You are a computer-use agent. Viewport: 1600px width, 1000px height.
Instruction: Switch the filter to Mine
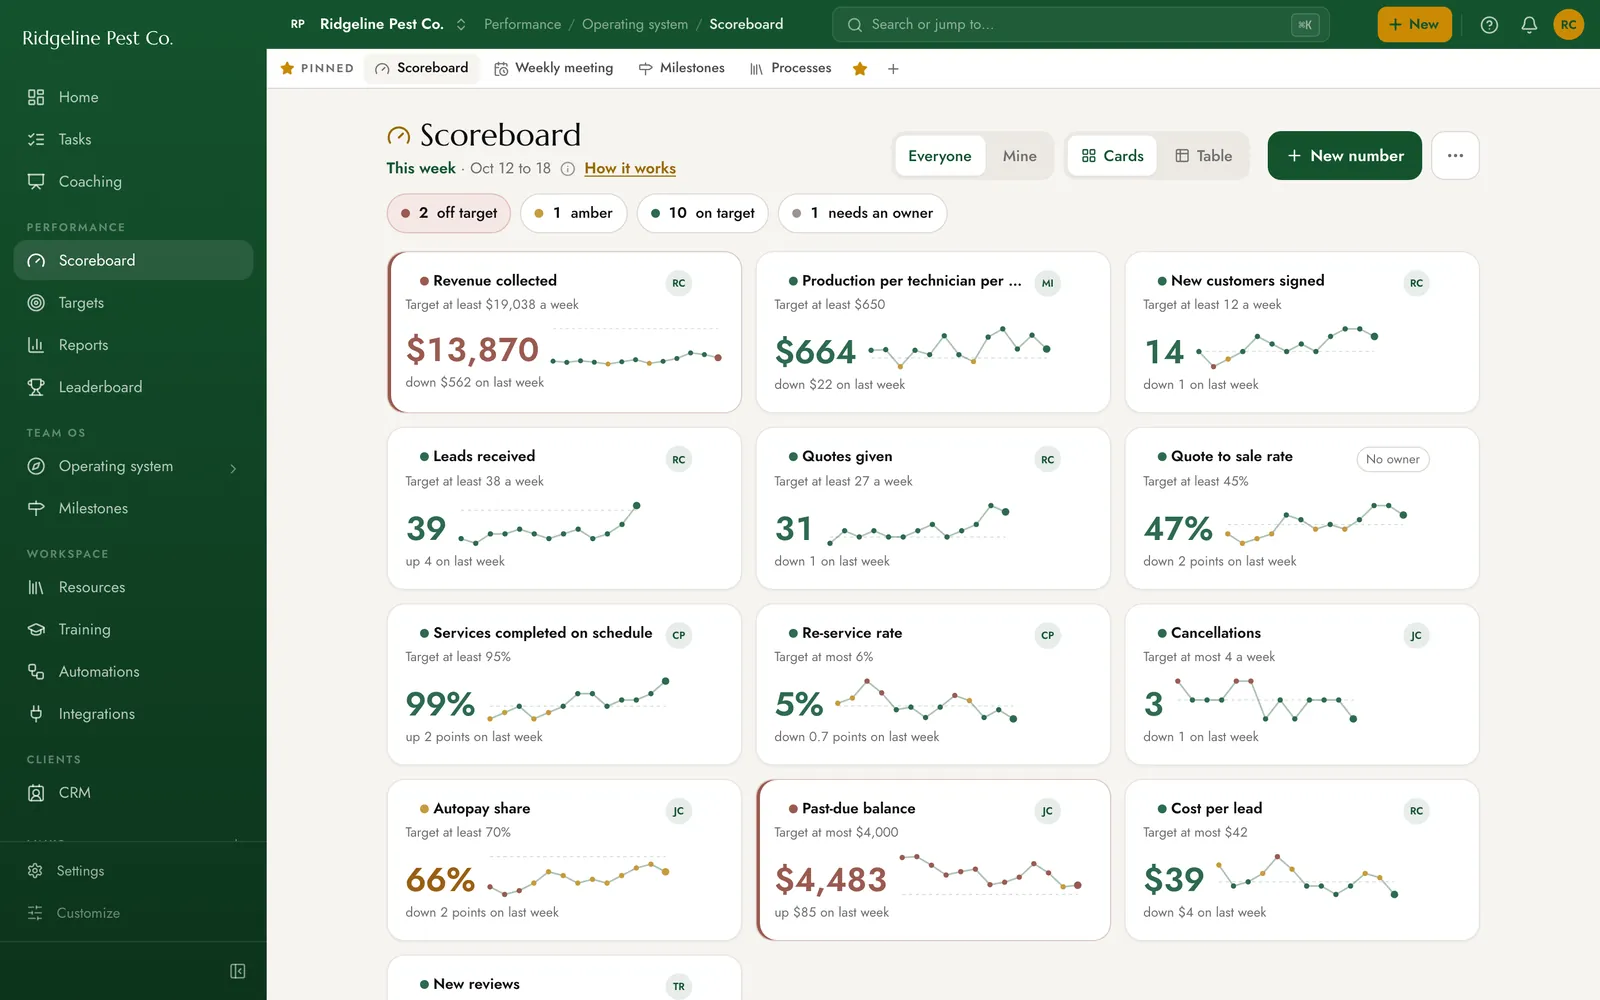(1020, 156)
